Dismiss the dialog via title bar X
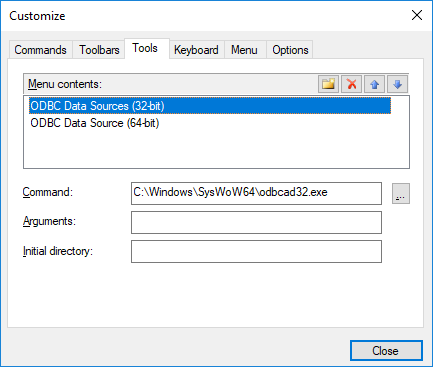The image size is (433, 367). (x=417, y=15)
